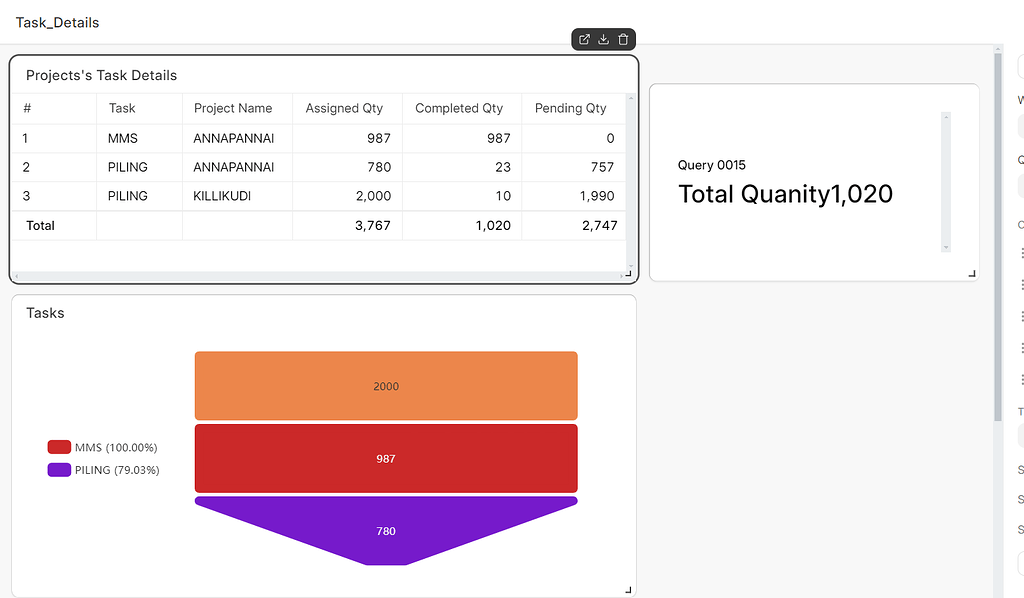This screenshot has height=598, width=1024.
Task: Click the resize handle of the Tasks panel
Action: point(629,588)
